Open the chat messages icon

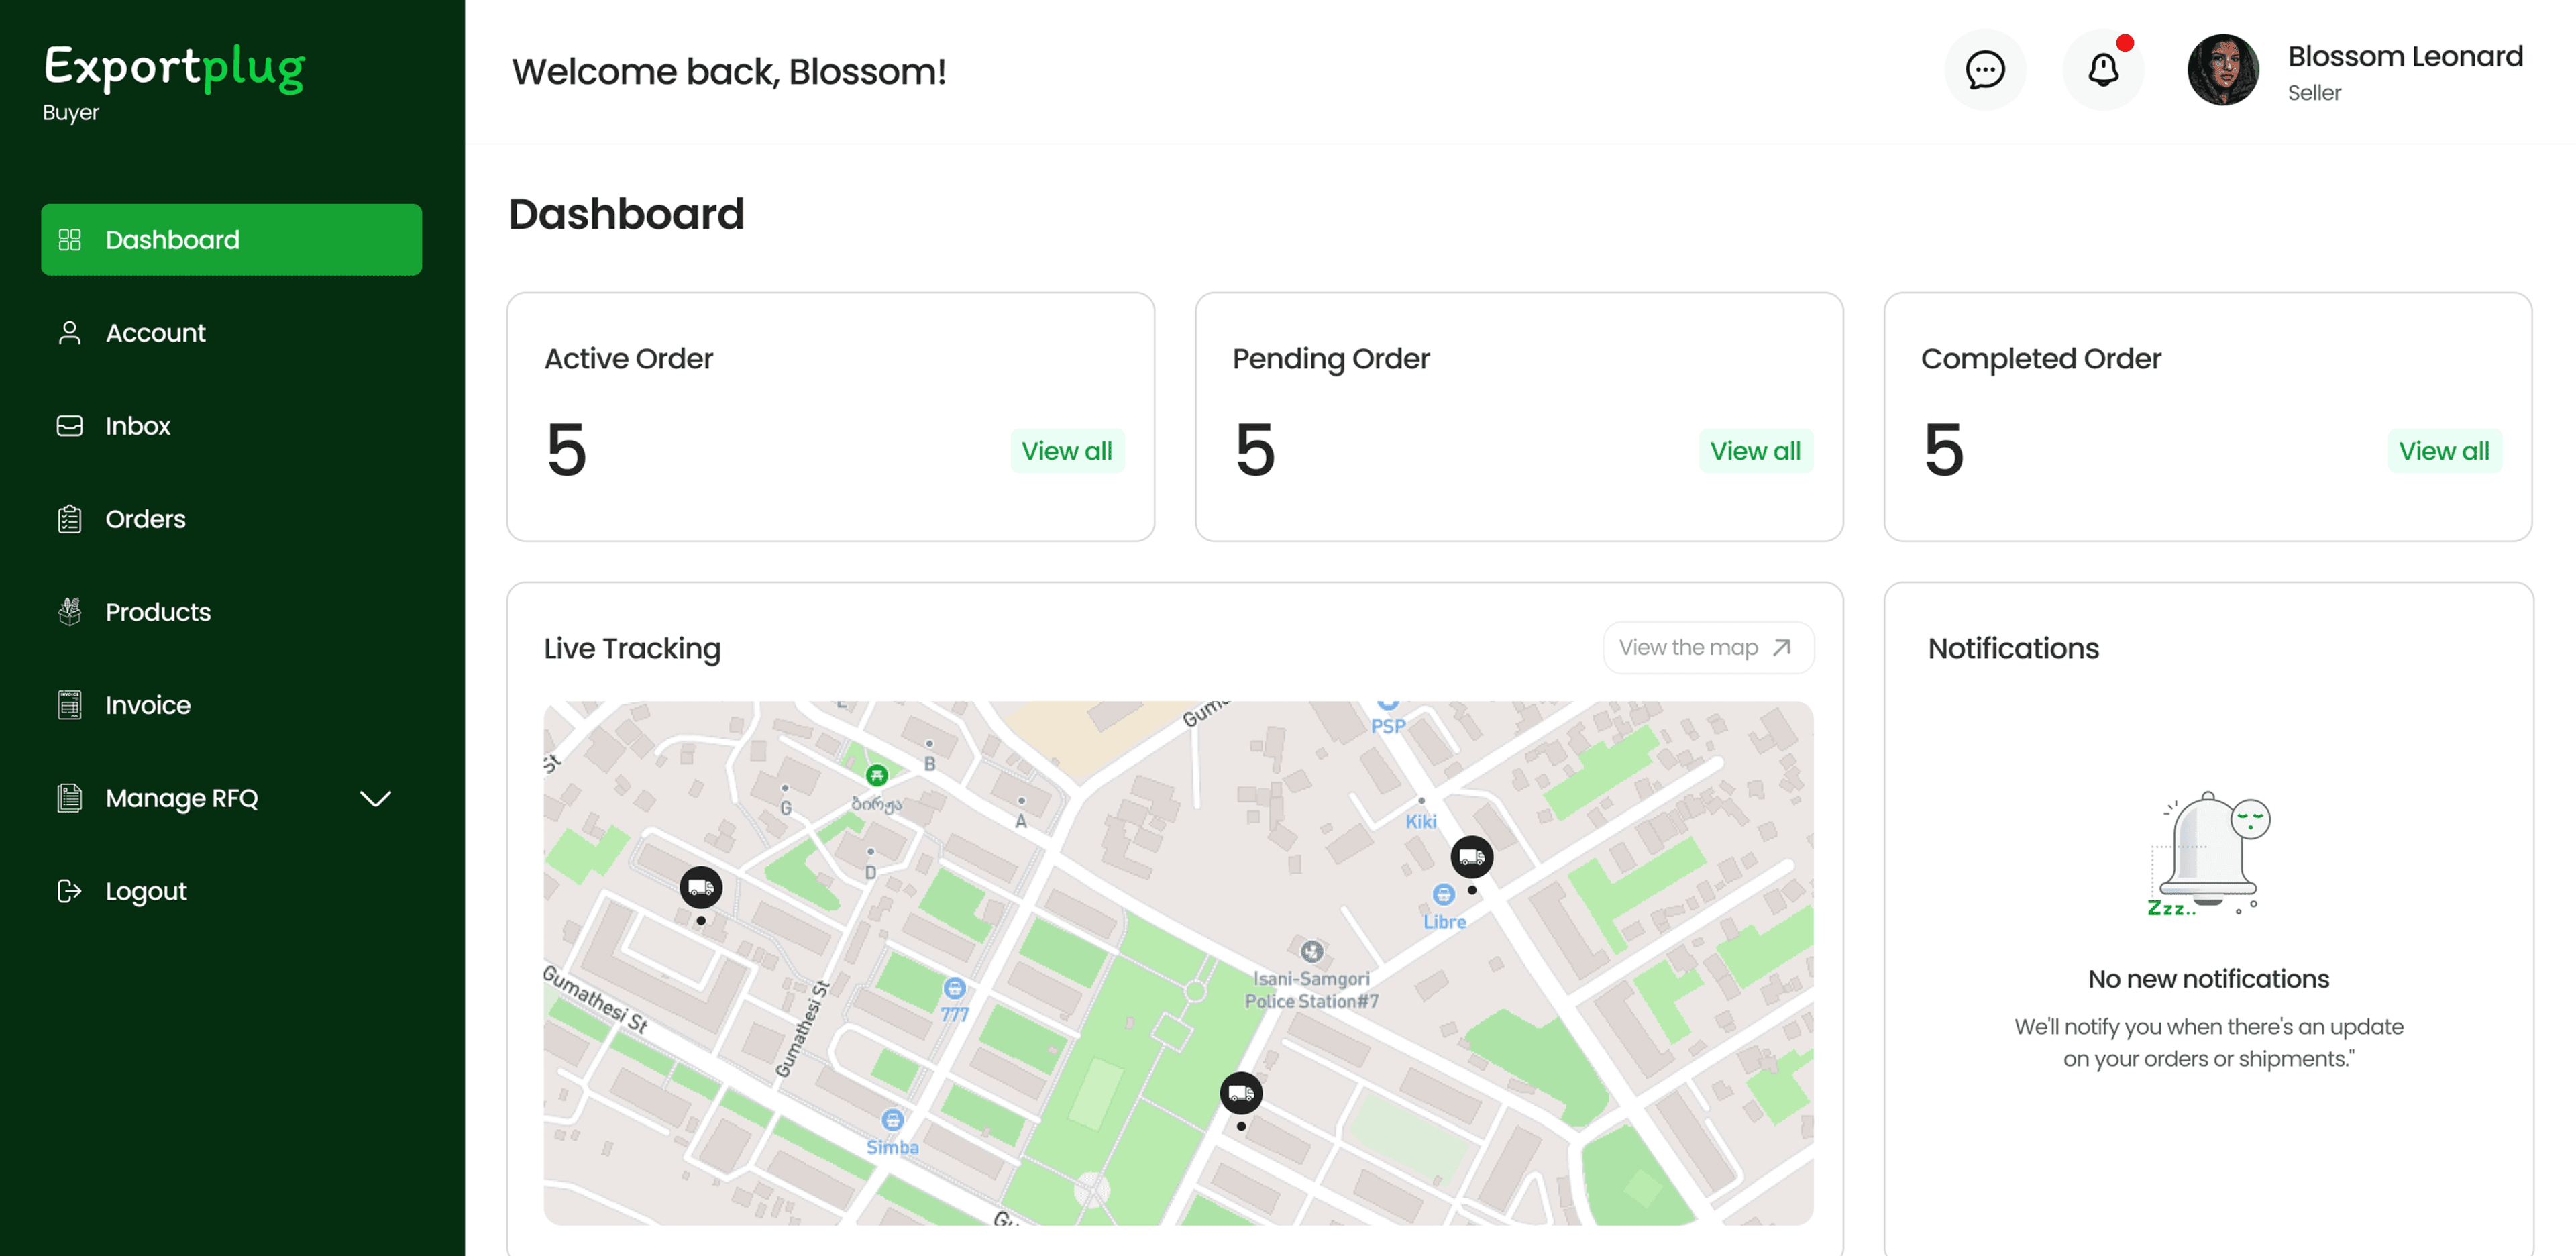[x=1984, y=70]
